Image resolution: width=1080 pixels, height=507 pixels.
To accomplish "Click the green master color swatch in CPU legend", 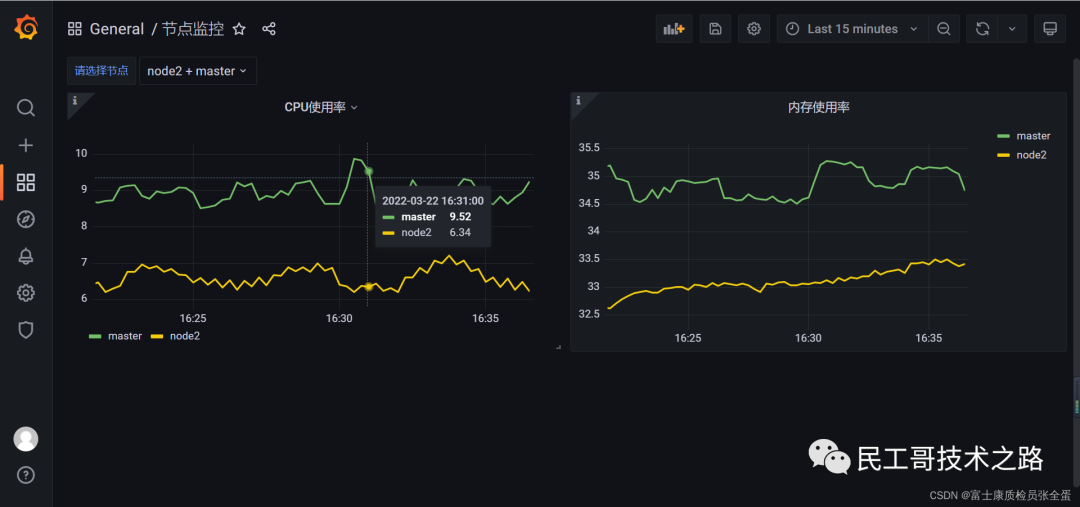I will (95, 337).
